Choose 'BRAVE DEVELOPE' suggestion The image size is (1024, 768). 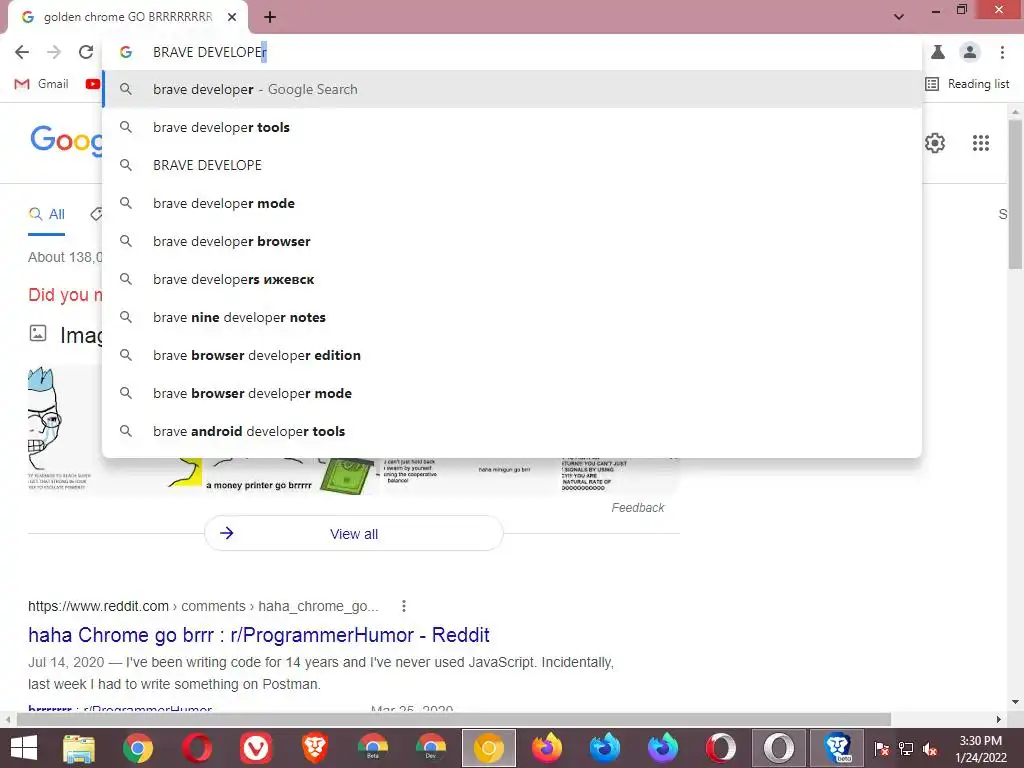[x=512, y=165]
